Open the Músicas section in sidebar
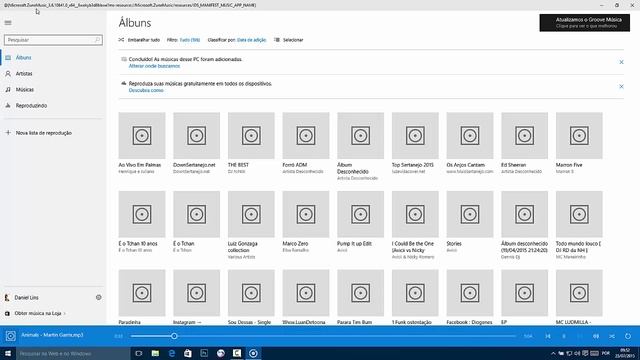 53,89
